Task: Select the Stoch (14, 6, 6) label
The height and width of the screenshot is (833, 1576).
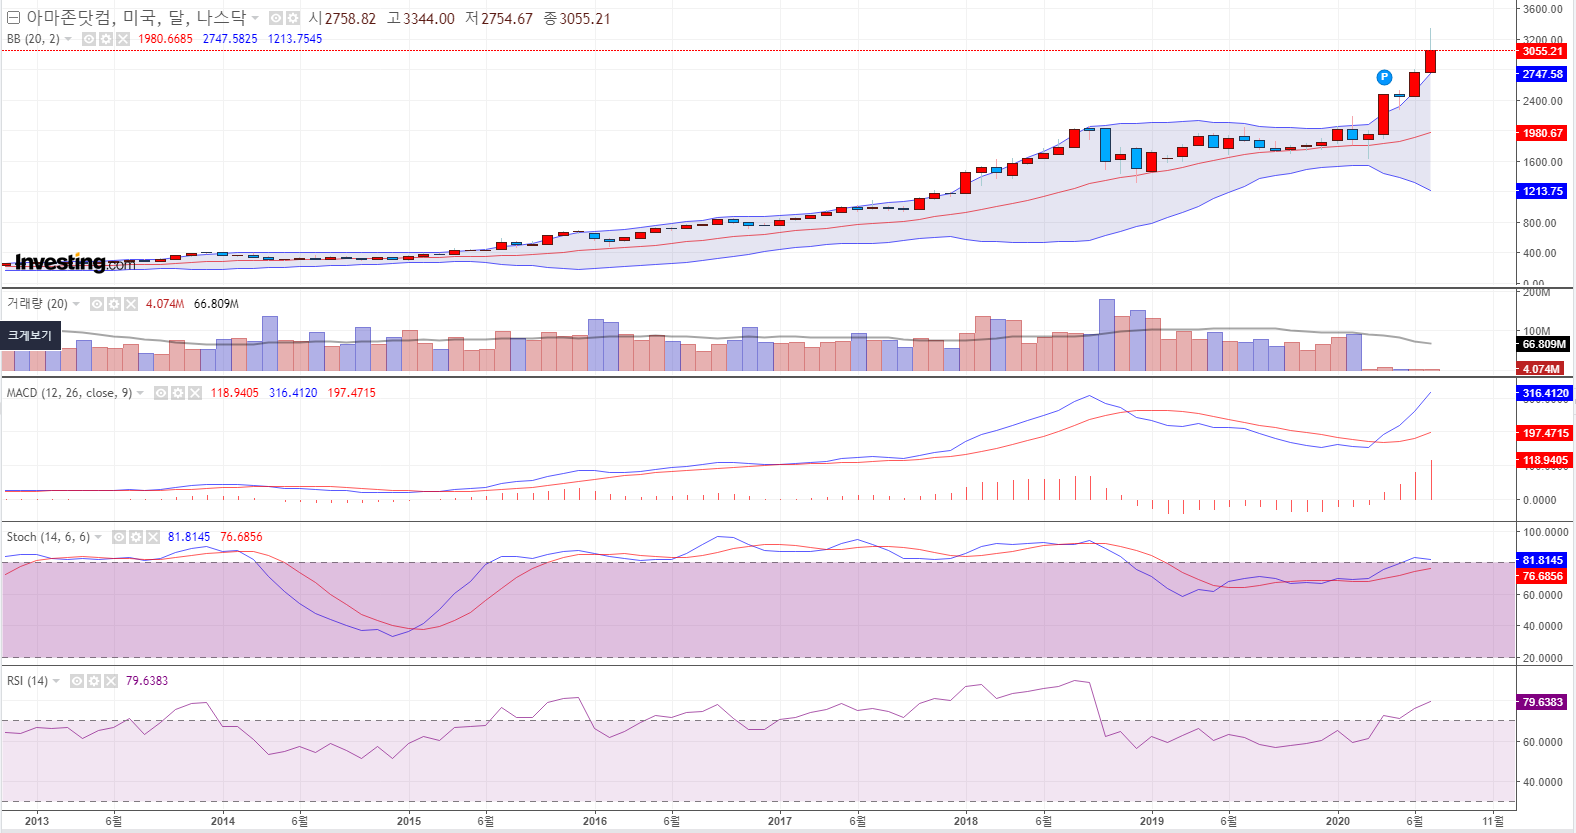Action: click(x=48, y=537)
